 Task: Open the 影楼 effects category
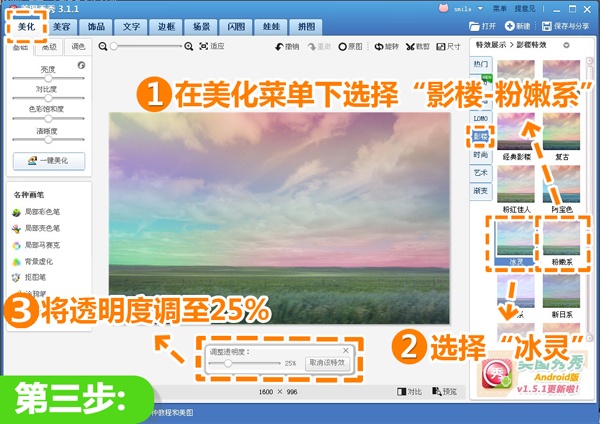[481, 137]
